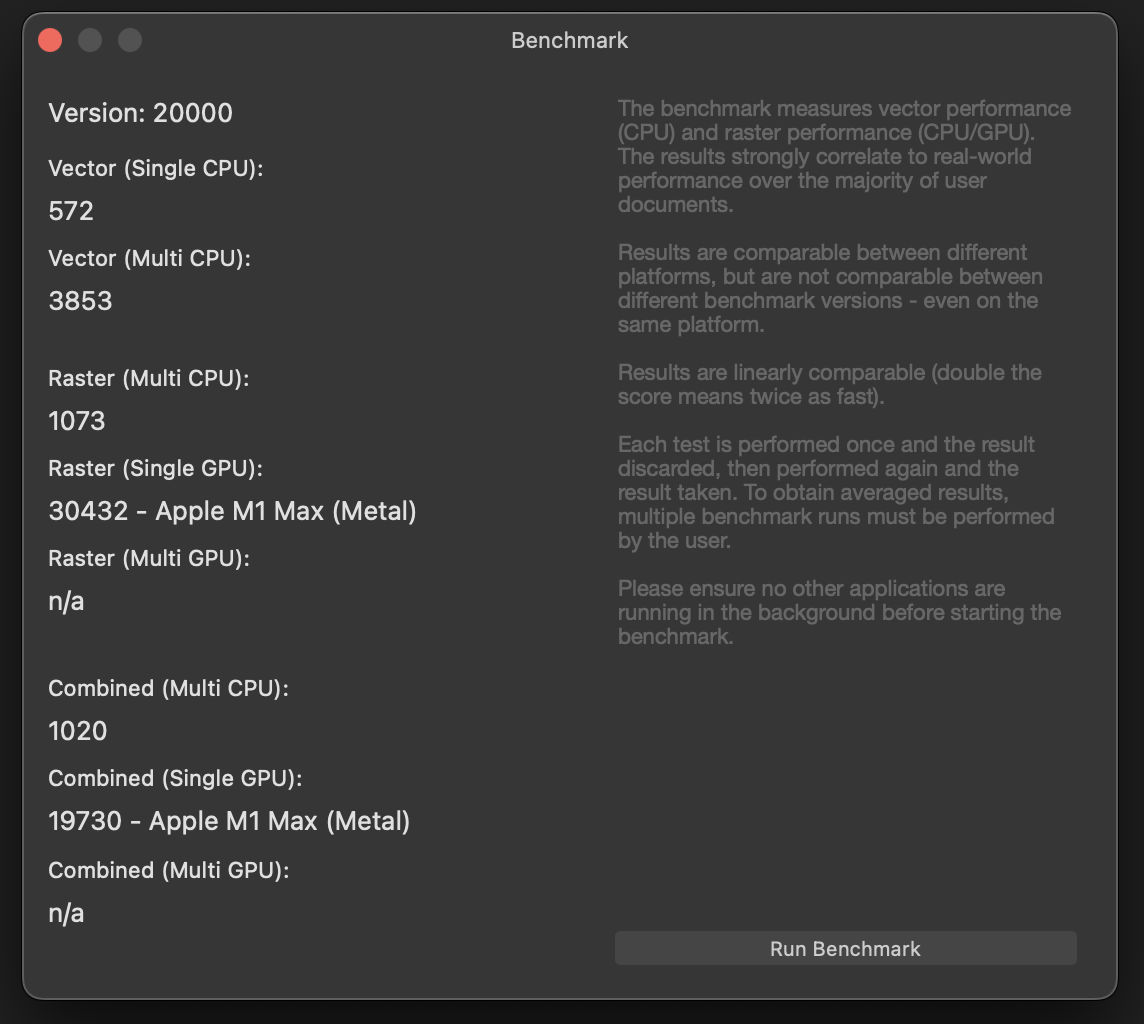Click the Vector (Multi CPU) label
Viewport: 1144px width, 1024px height.
tap(150, 258)
